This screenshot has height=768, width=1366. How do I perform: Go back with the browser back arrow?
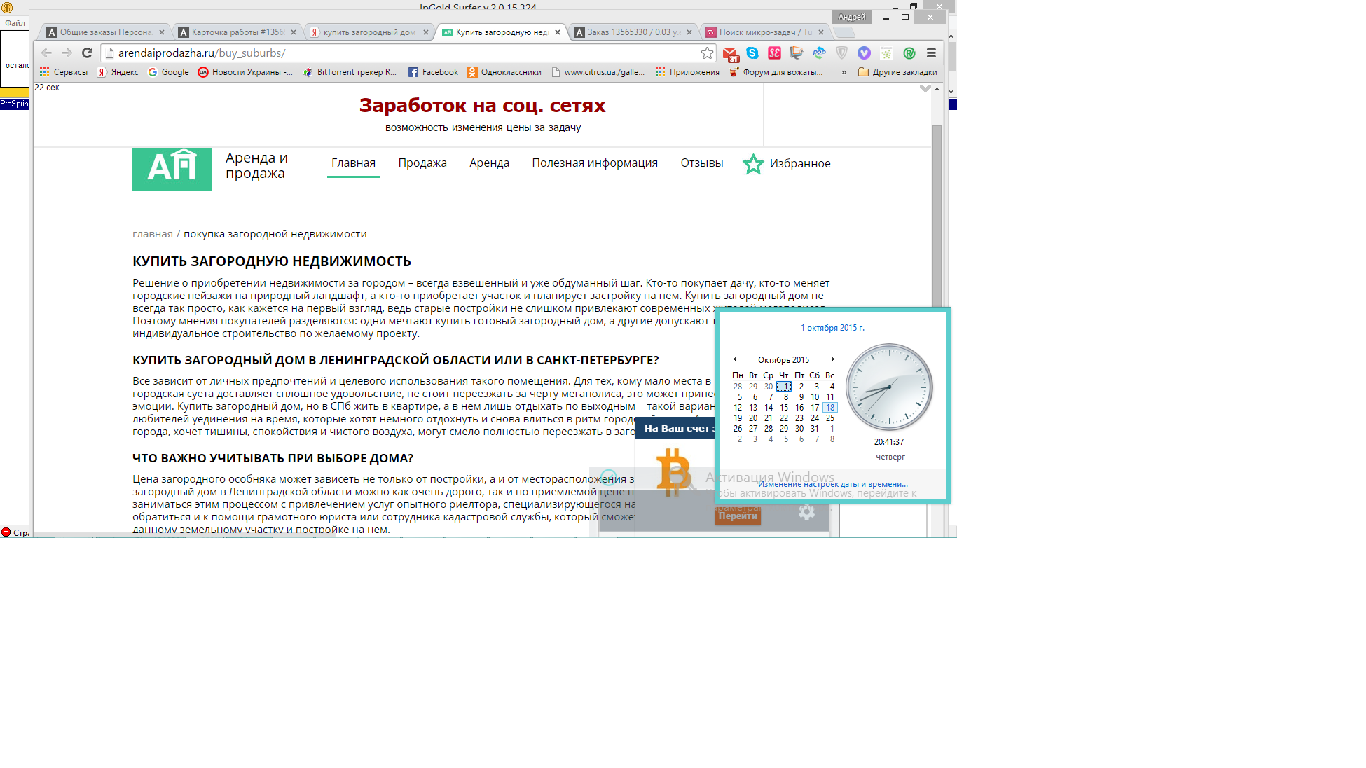46,53
